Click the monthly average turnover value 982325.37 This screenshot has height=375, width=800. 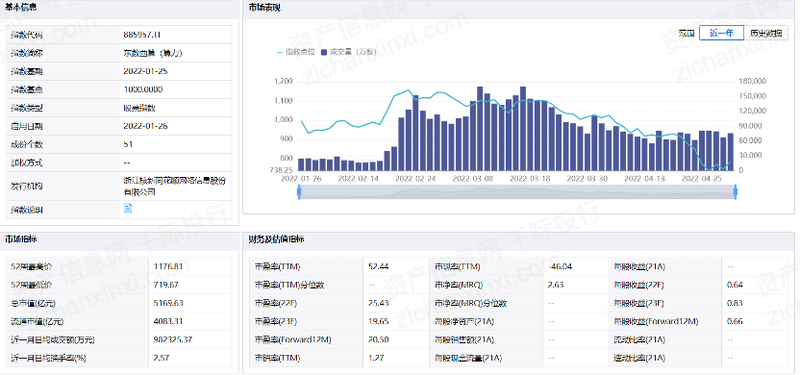click(x=173, y=339)
